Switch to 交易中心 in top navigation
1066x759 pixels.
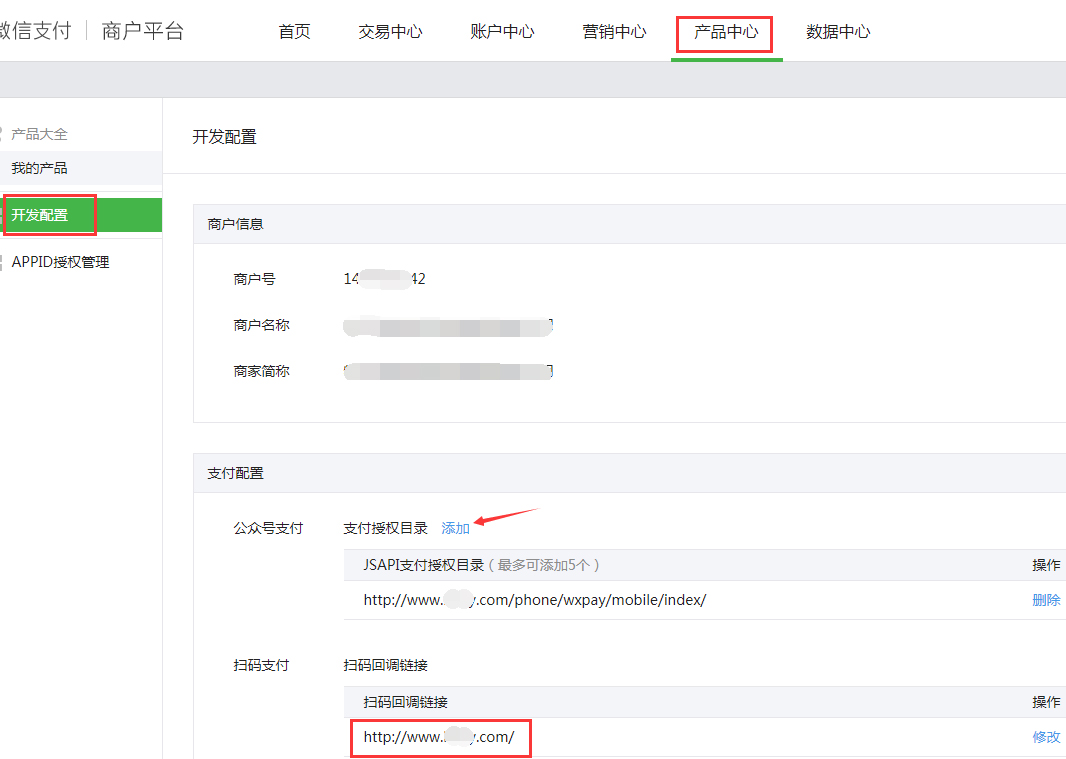390,32
